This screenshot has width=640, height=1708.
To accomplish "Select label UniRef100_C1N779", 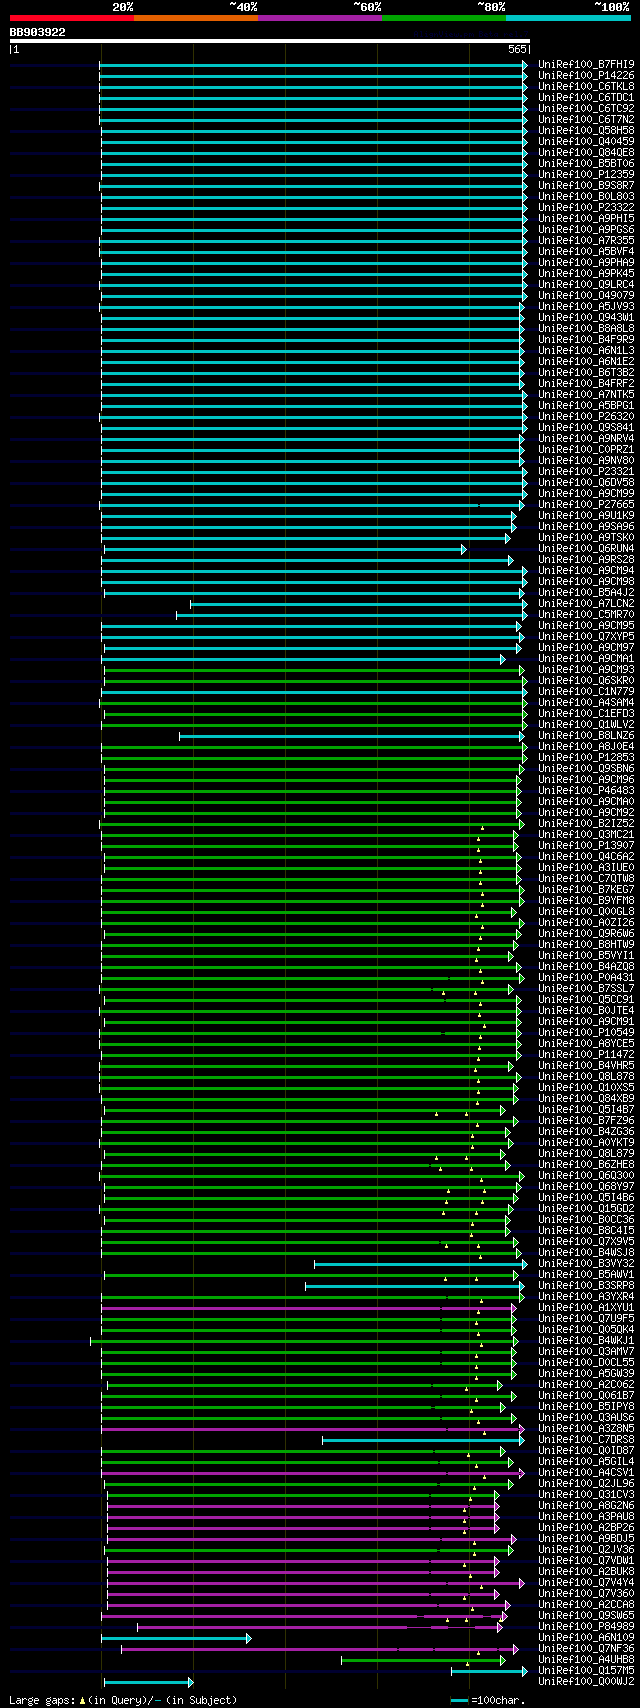I will click(586, 691).
